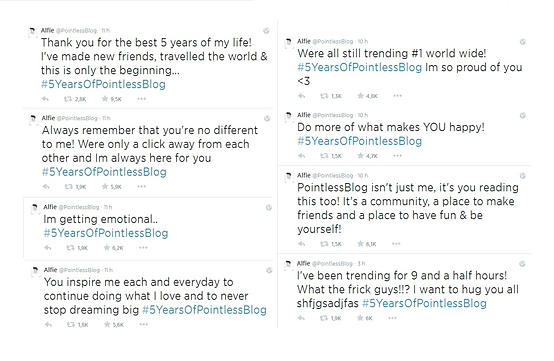The height and width of the screenshot is (361, 554).
Task: Open @PointlessBlog handle on the first left tweet
Action: coord(76,31)
